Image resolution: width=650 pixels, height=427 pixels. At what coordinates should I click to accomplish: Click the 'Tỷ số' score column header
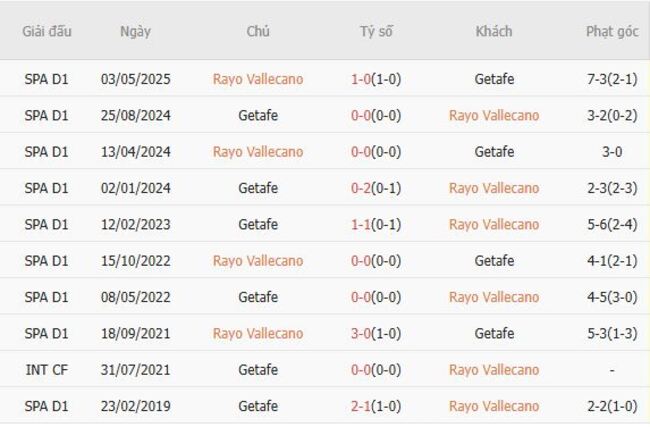click(x=376, y=31)
